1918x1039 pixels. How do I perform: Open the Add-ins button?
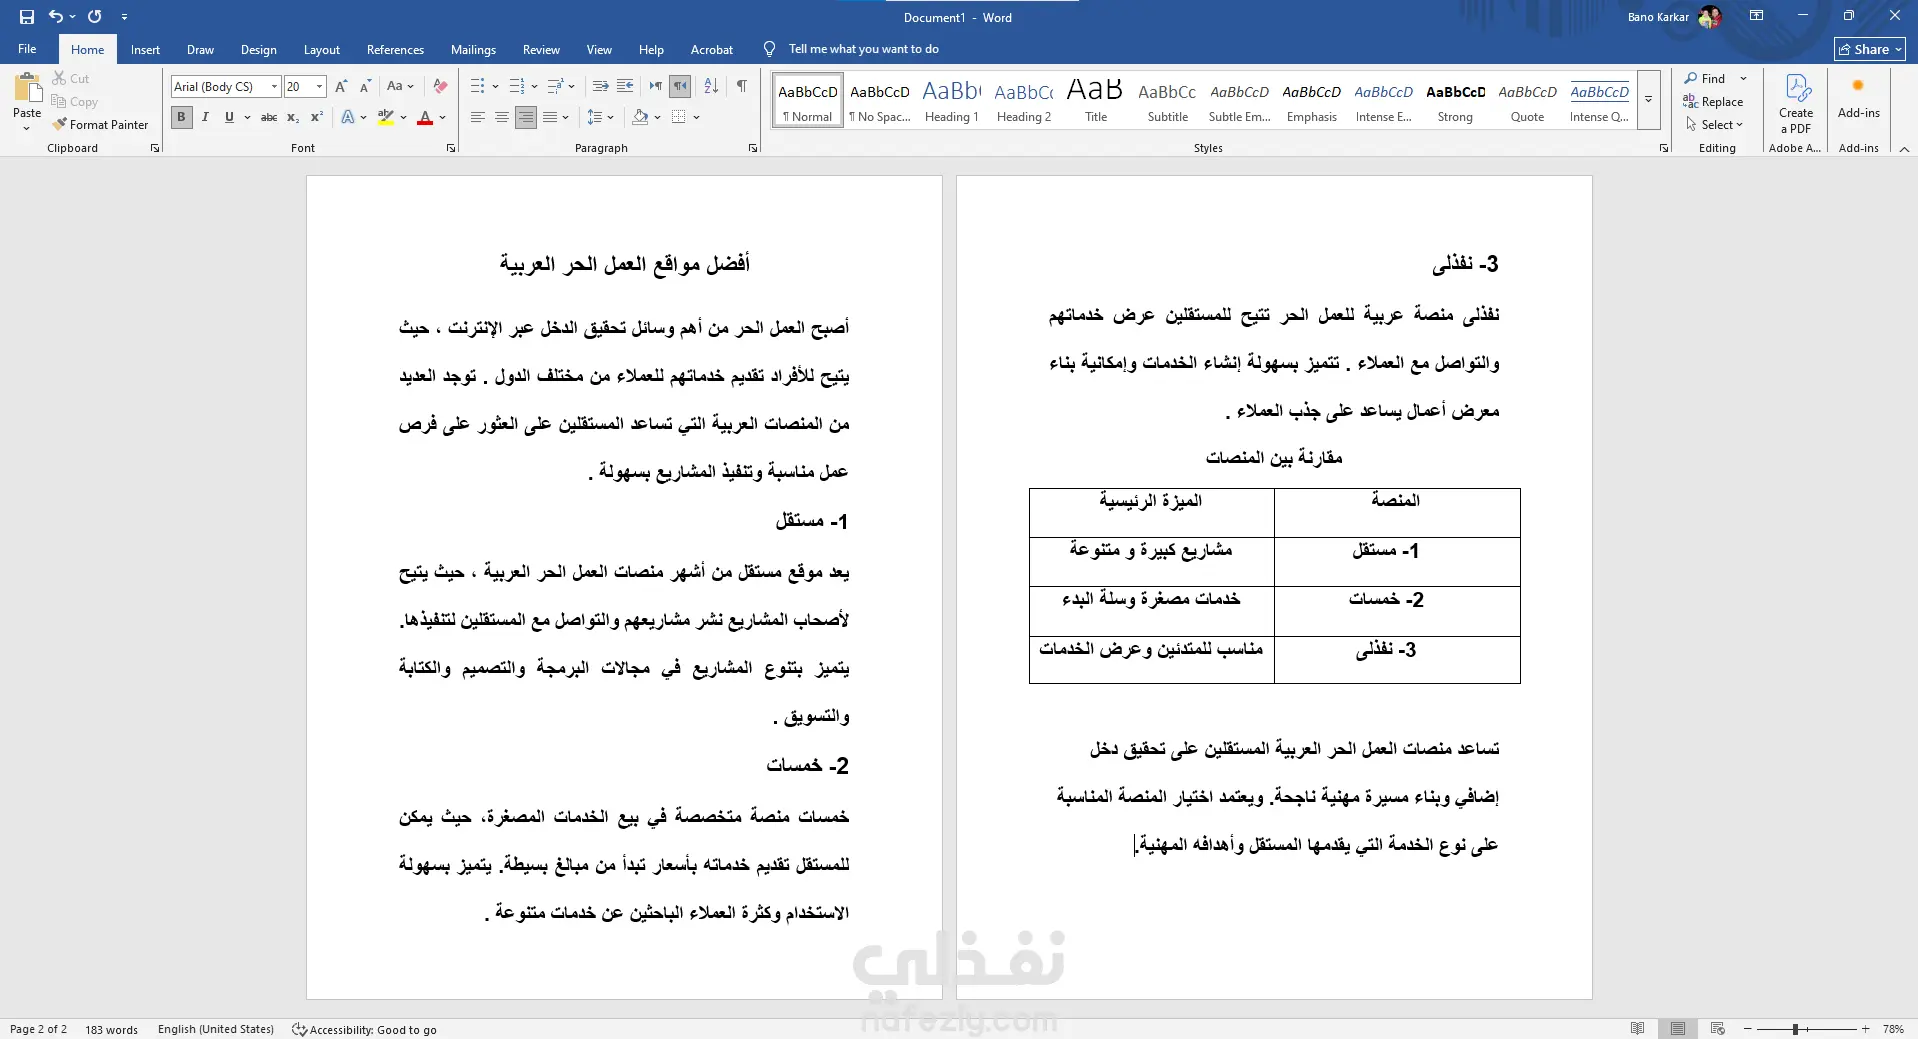[1858, 98]
